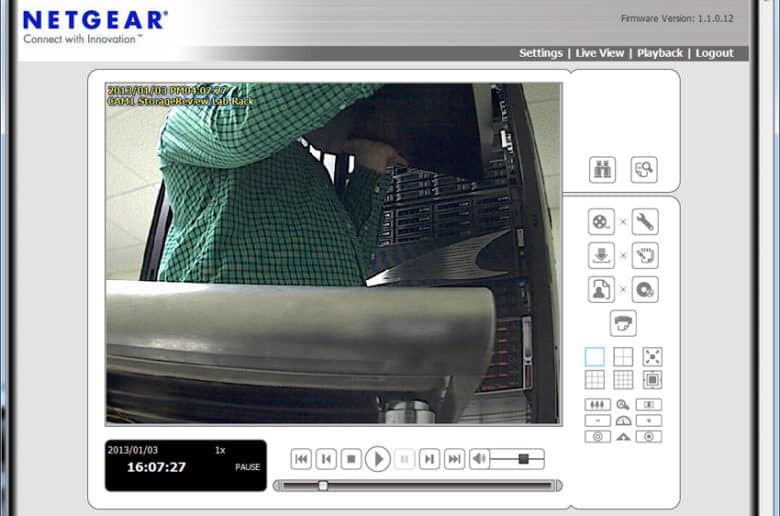
Task: Open the Playback page
Action: [660, 53]
